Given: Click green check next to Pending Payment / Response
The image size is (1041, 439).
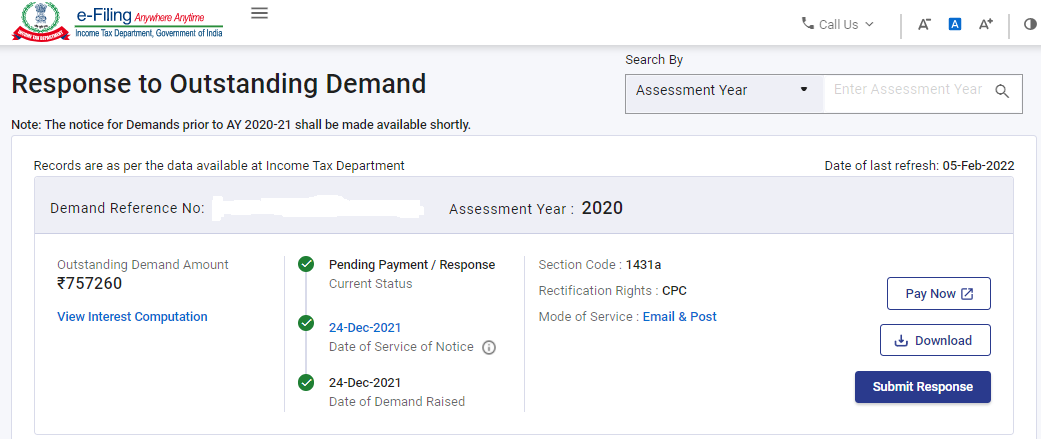Looking at the screenshot, I should tap(306, 264).
